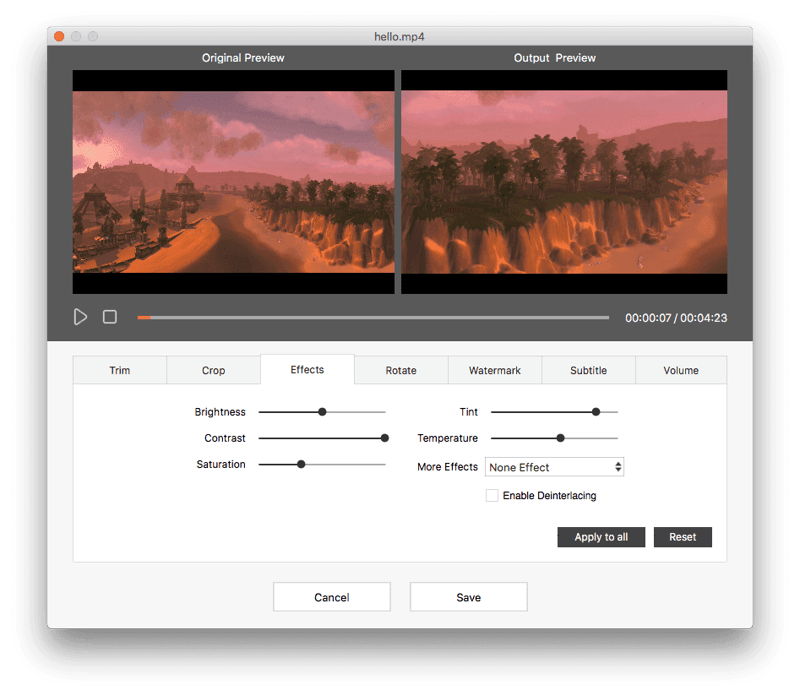Select the Rotate tab
This screenshot has height=696, width=800.
pyautogui.click(x=401, y=370)
